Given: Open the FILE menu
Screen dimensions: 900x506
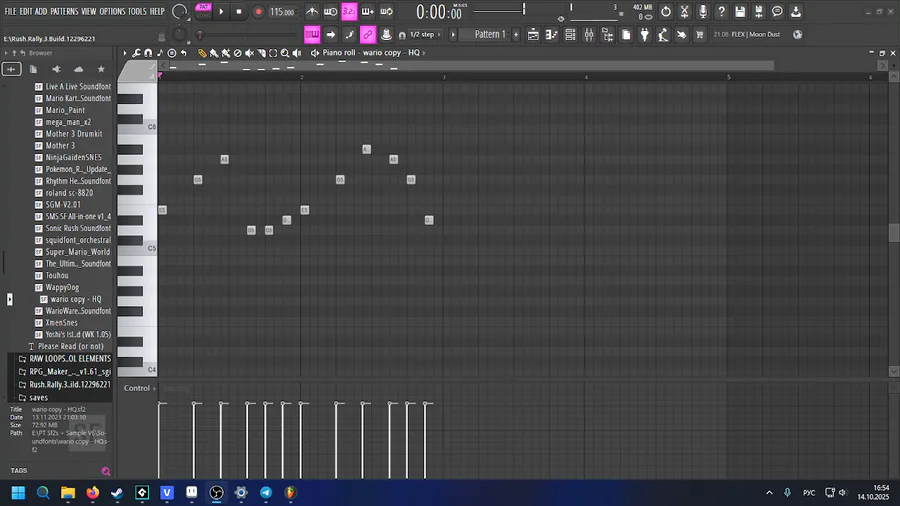Looking at the screenshot, I should [x=10, y=11].
